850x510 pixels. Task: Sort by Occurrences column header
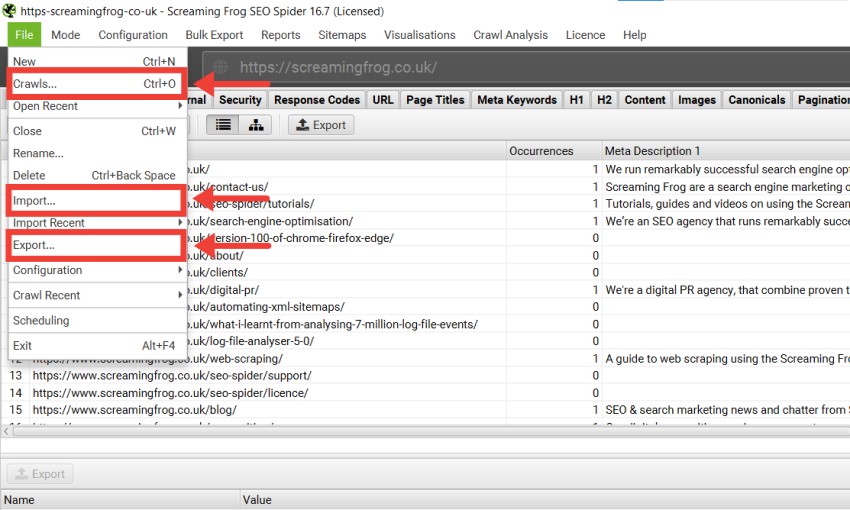coord(554,151)
